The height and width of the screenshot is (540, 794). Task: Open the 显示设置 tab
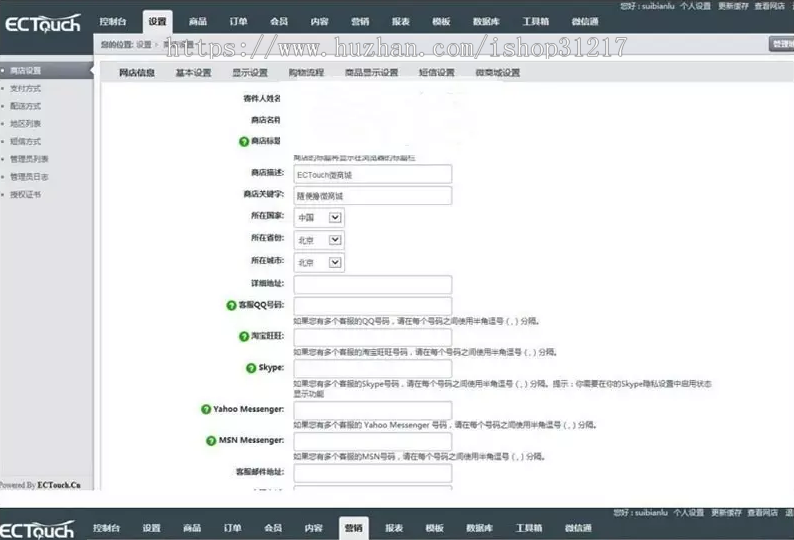click(x=250, y=73)
